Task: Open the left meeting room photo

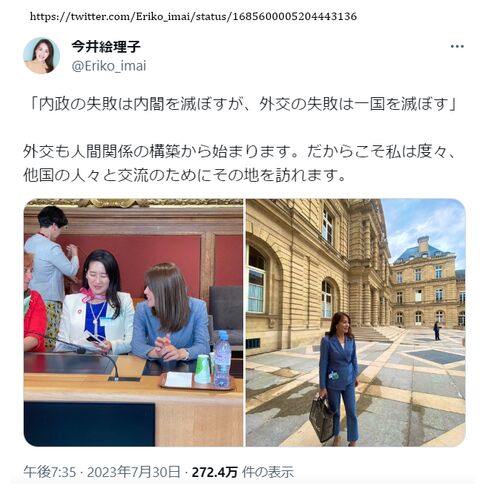Action: 133,322
